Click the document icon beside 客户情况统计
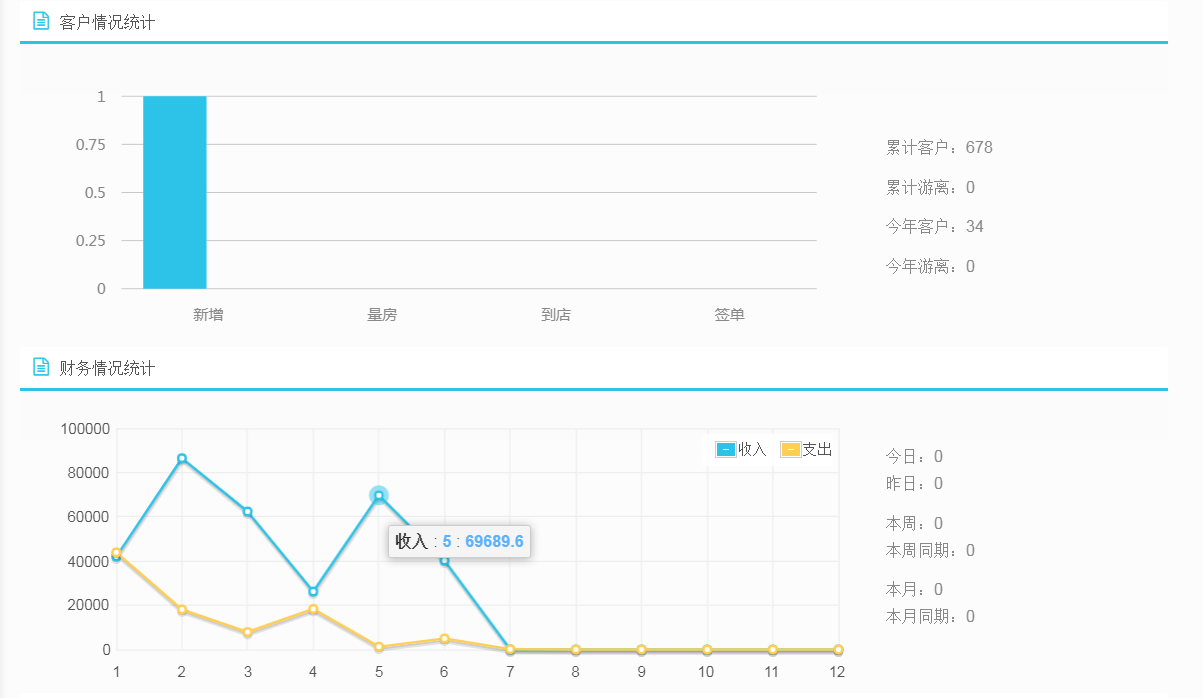This screenshot has width=1203, height=698. (x=39, y=20)
